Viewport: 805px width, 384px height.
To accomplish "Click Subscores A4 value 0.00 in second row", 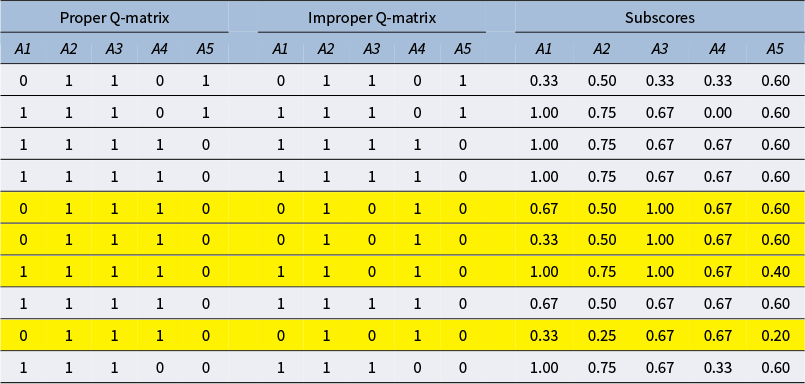I will click(x=717, y=113).
